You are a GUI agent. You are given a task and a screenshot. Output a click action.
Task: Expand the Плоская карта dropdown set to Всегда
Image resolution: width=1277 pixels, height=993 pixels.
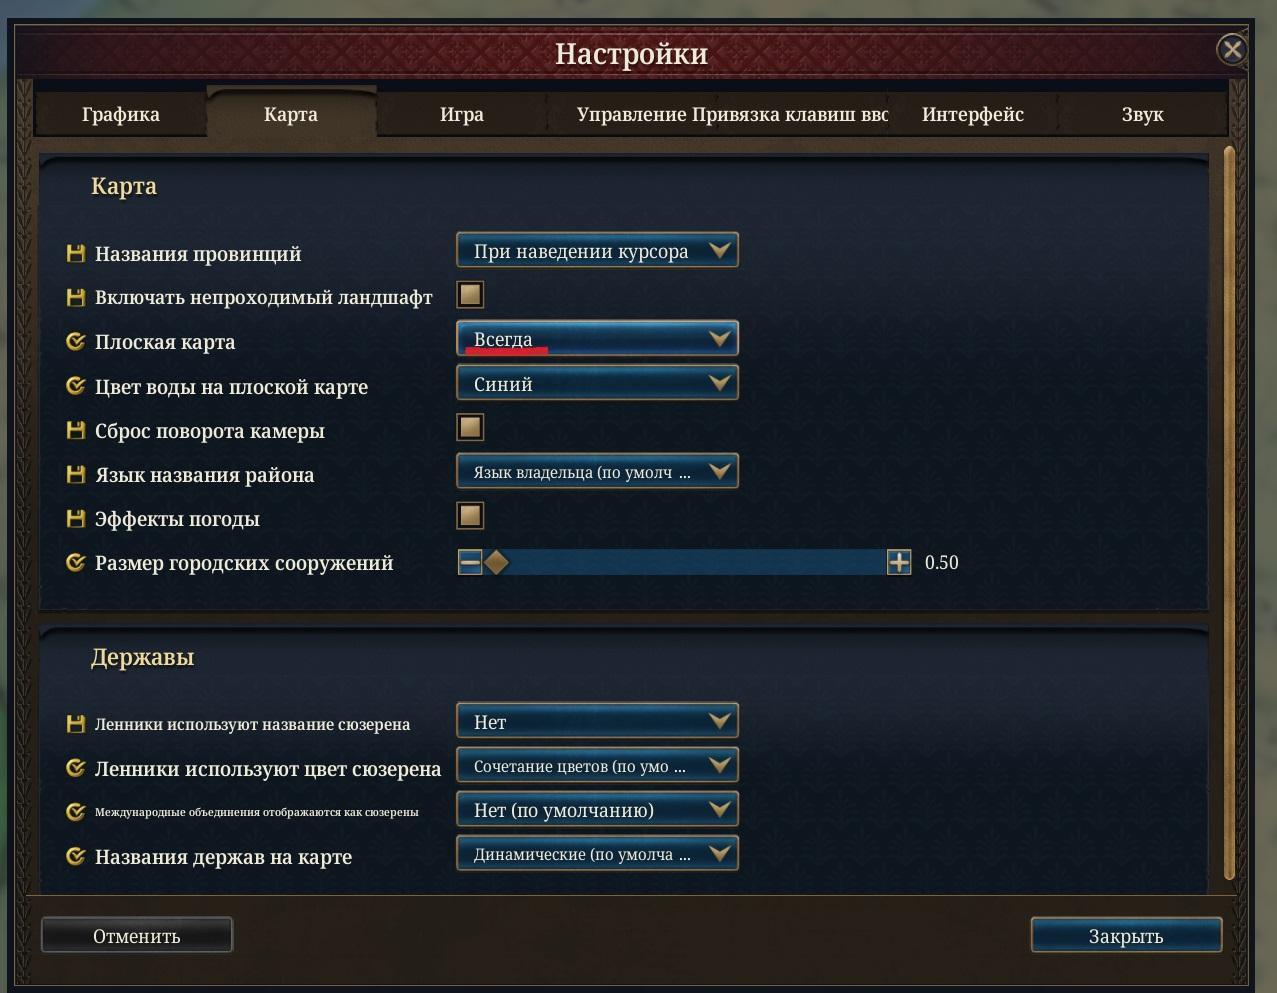597,339
